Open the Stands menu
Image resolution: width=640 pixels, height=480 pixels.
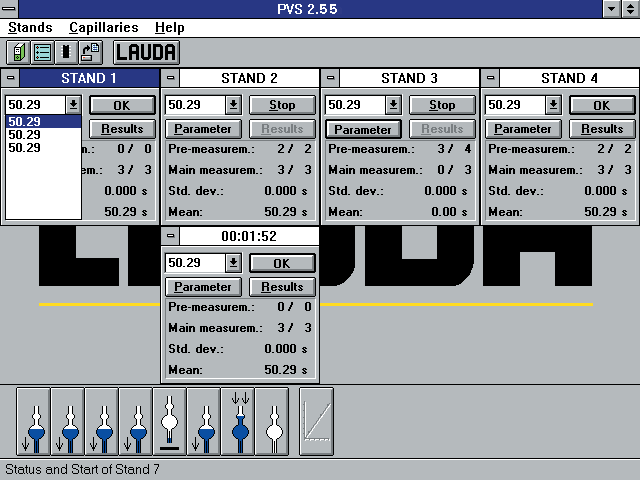coord(30,28)
